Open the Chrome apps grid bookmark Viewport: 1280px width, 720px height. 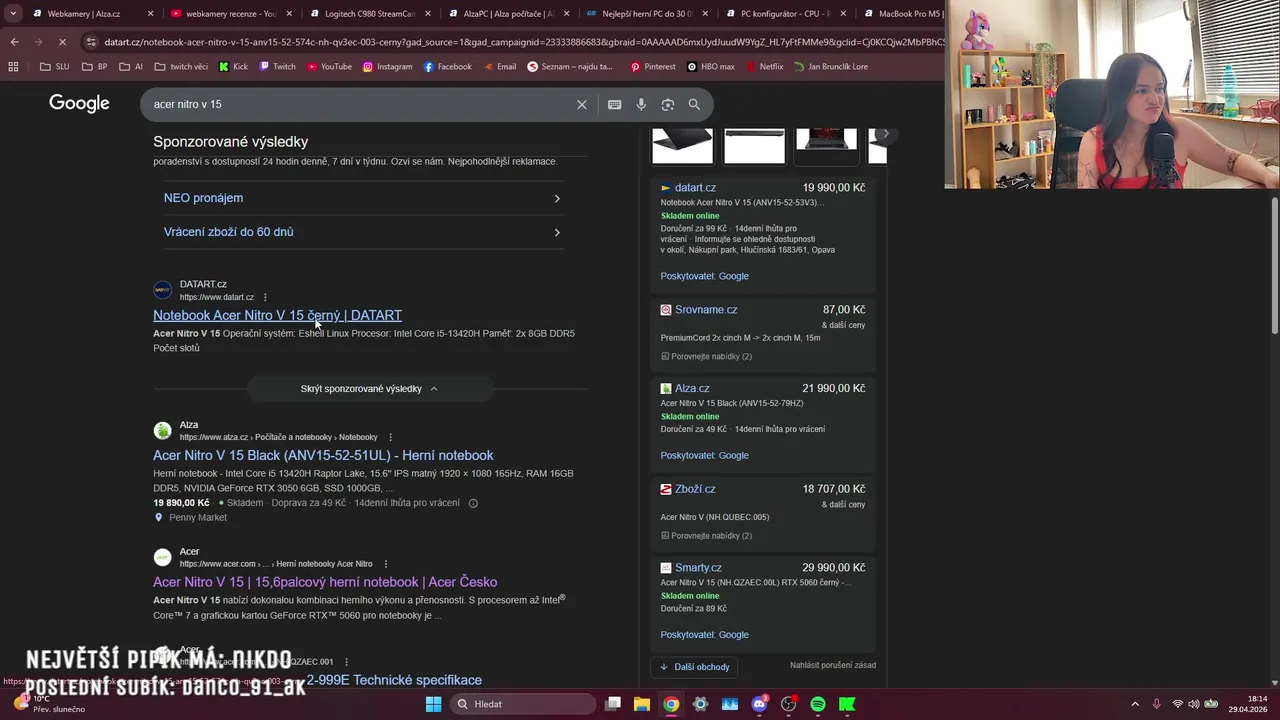(13, 67)
